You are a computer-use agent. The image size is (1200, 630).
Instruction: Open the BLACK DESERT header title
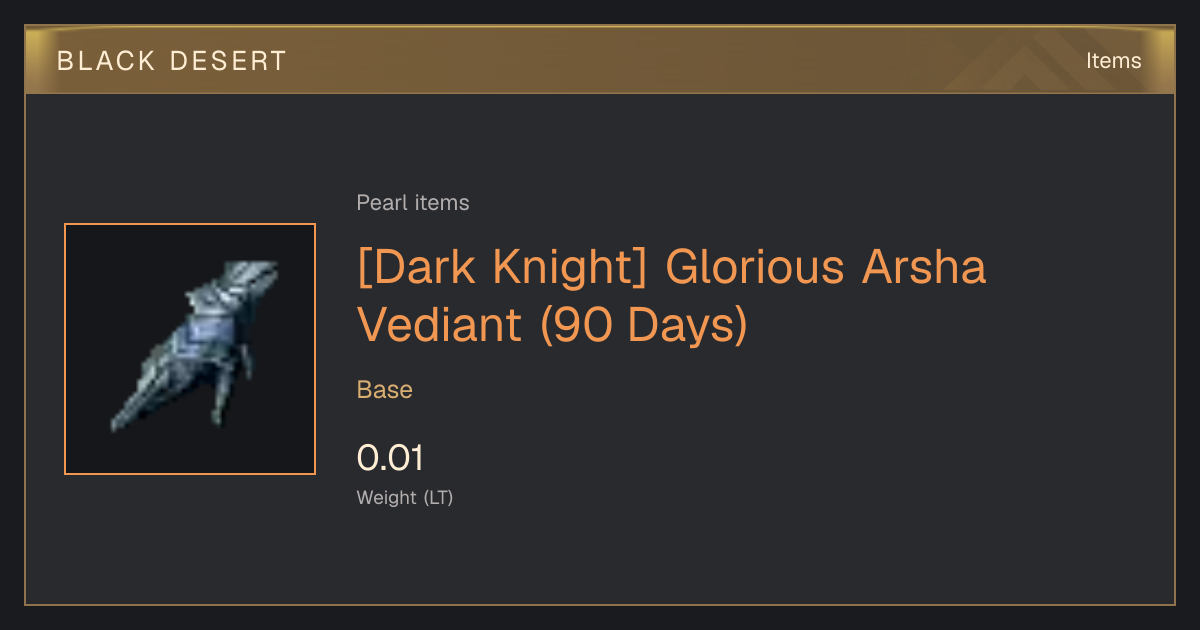pyautogui.click(x=172, y=61)
